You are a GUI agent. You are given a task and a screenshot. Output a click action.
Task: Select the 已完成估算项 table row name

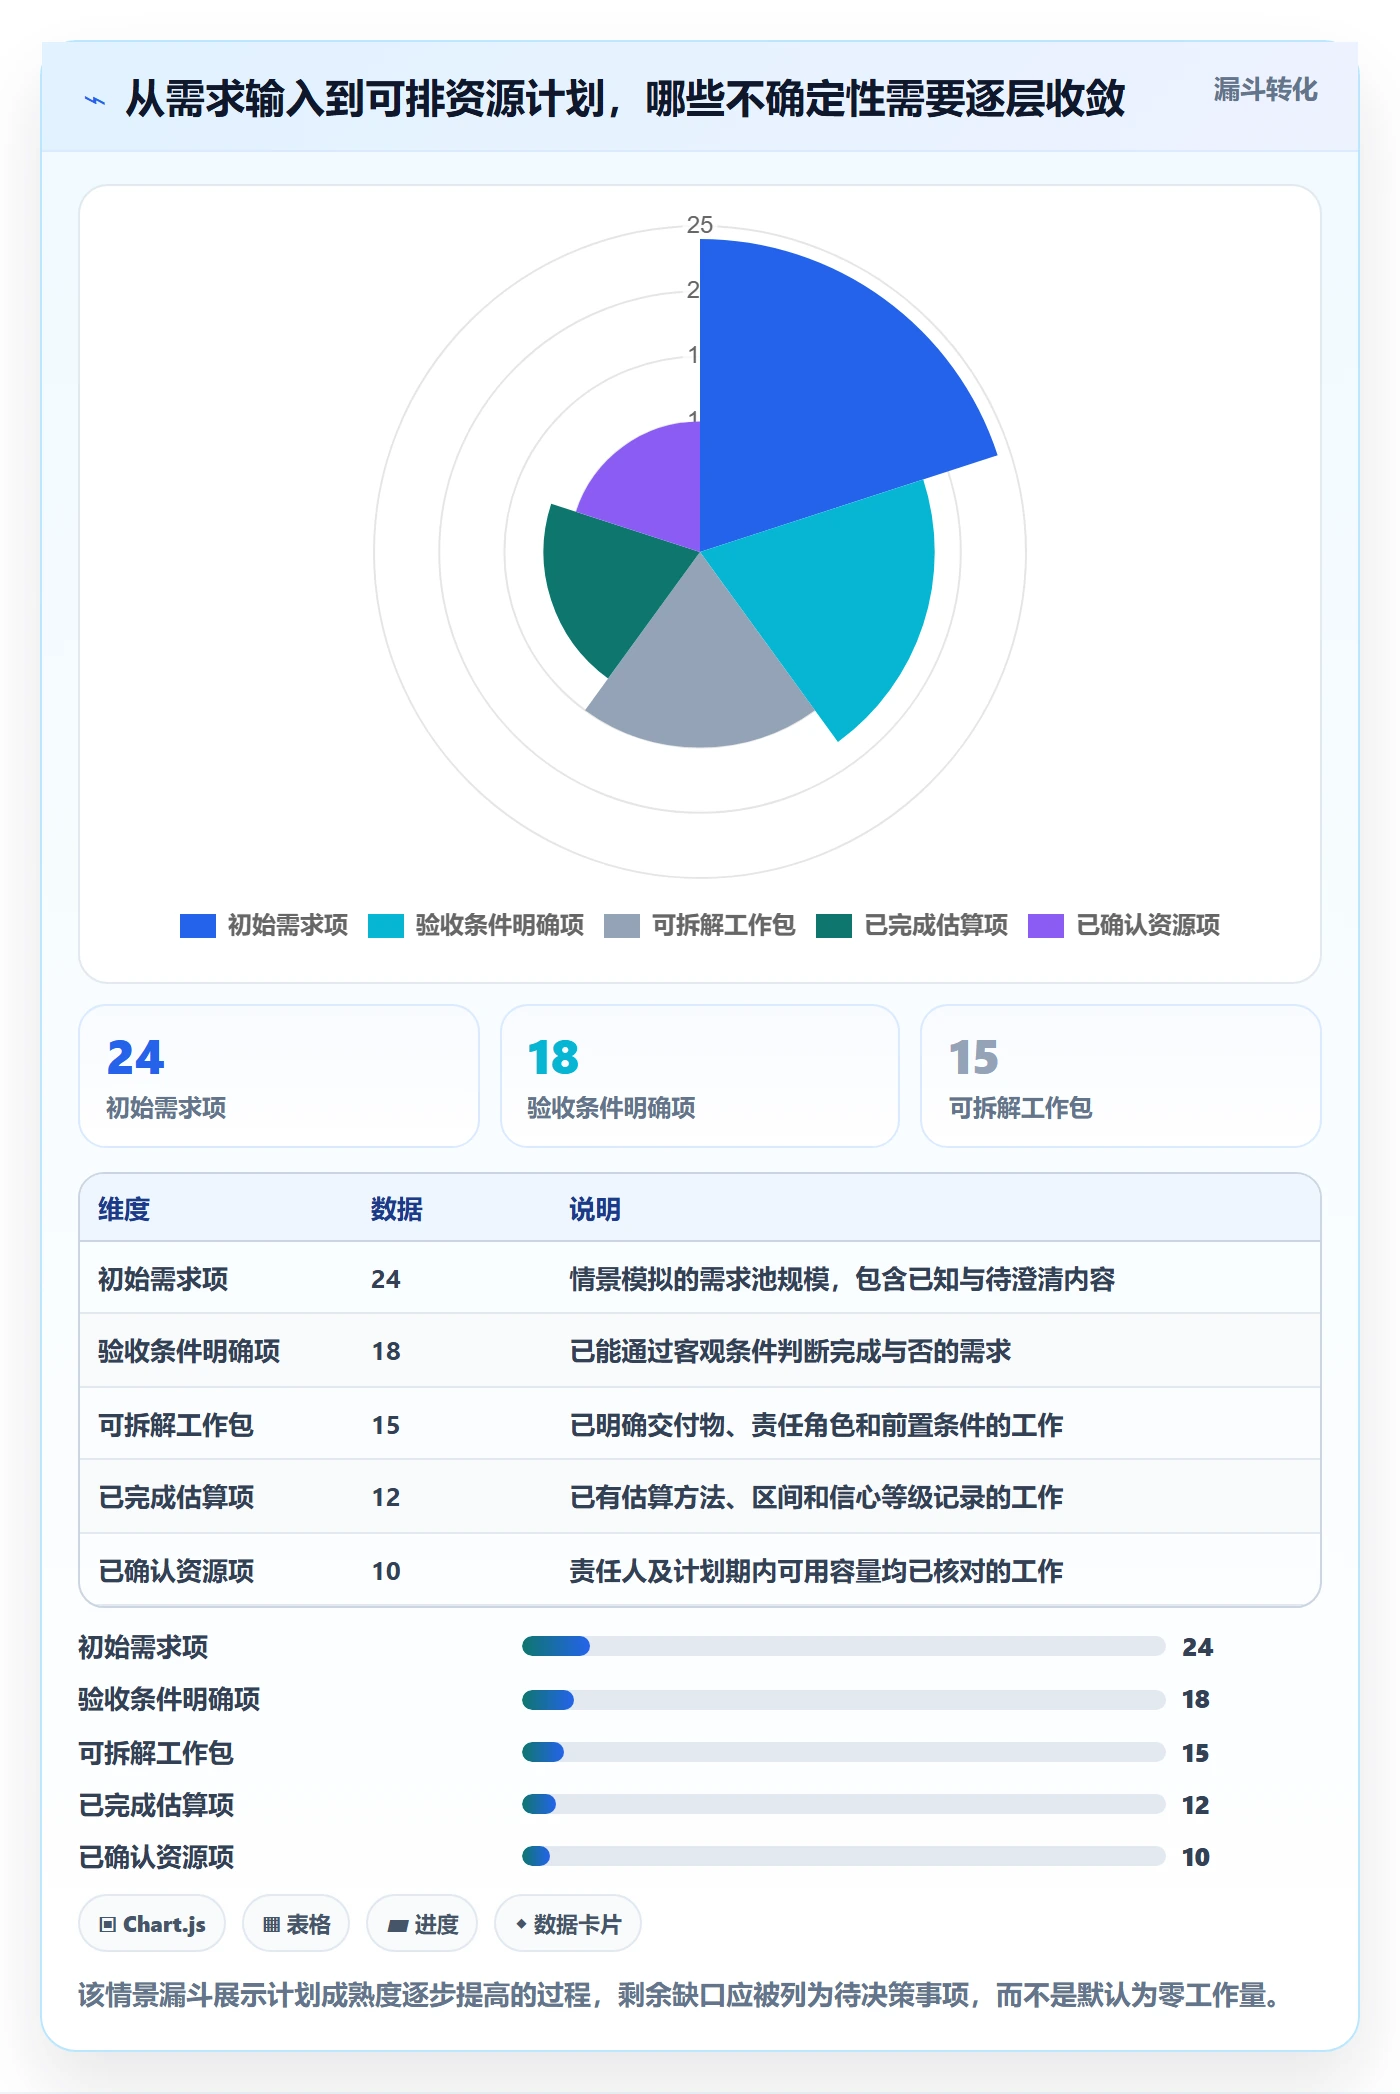[x=176, y=1497]
